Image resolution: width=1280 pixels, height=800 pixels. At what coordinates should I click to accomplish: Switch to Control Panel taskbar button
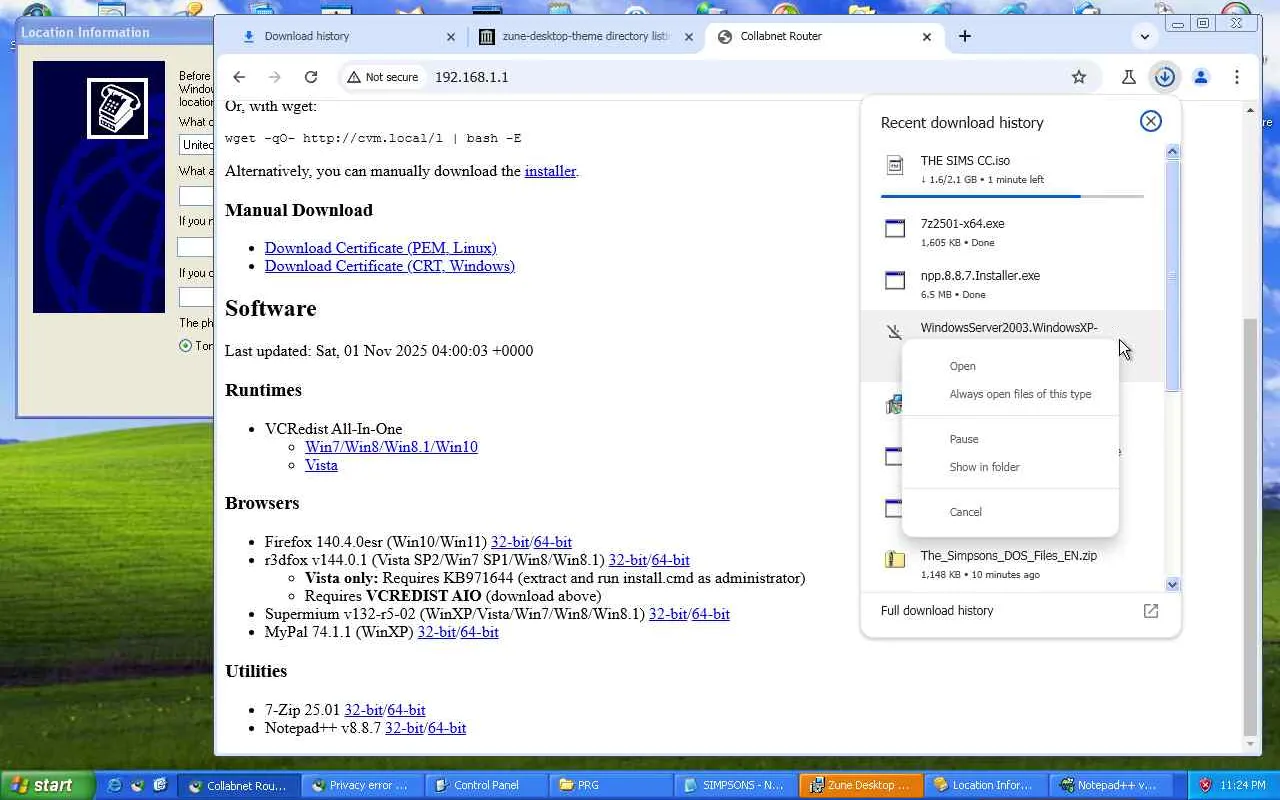click(486, 785)
